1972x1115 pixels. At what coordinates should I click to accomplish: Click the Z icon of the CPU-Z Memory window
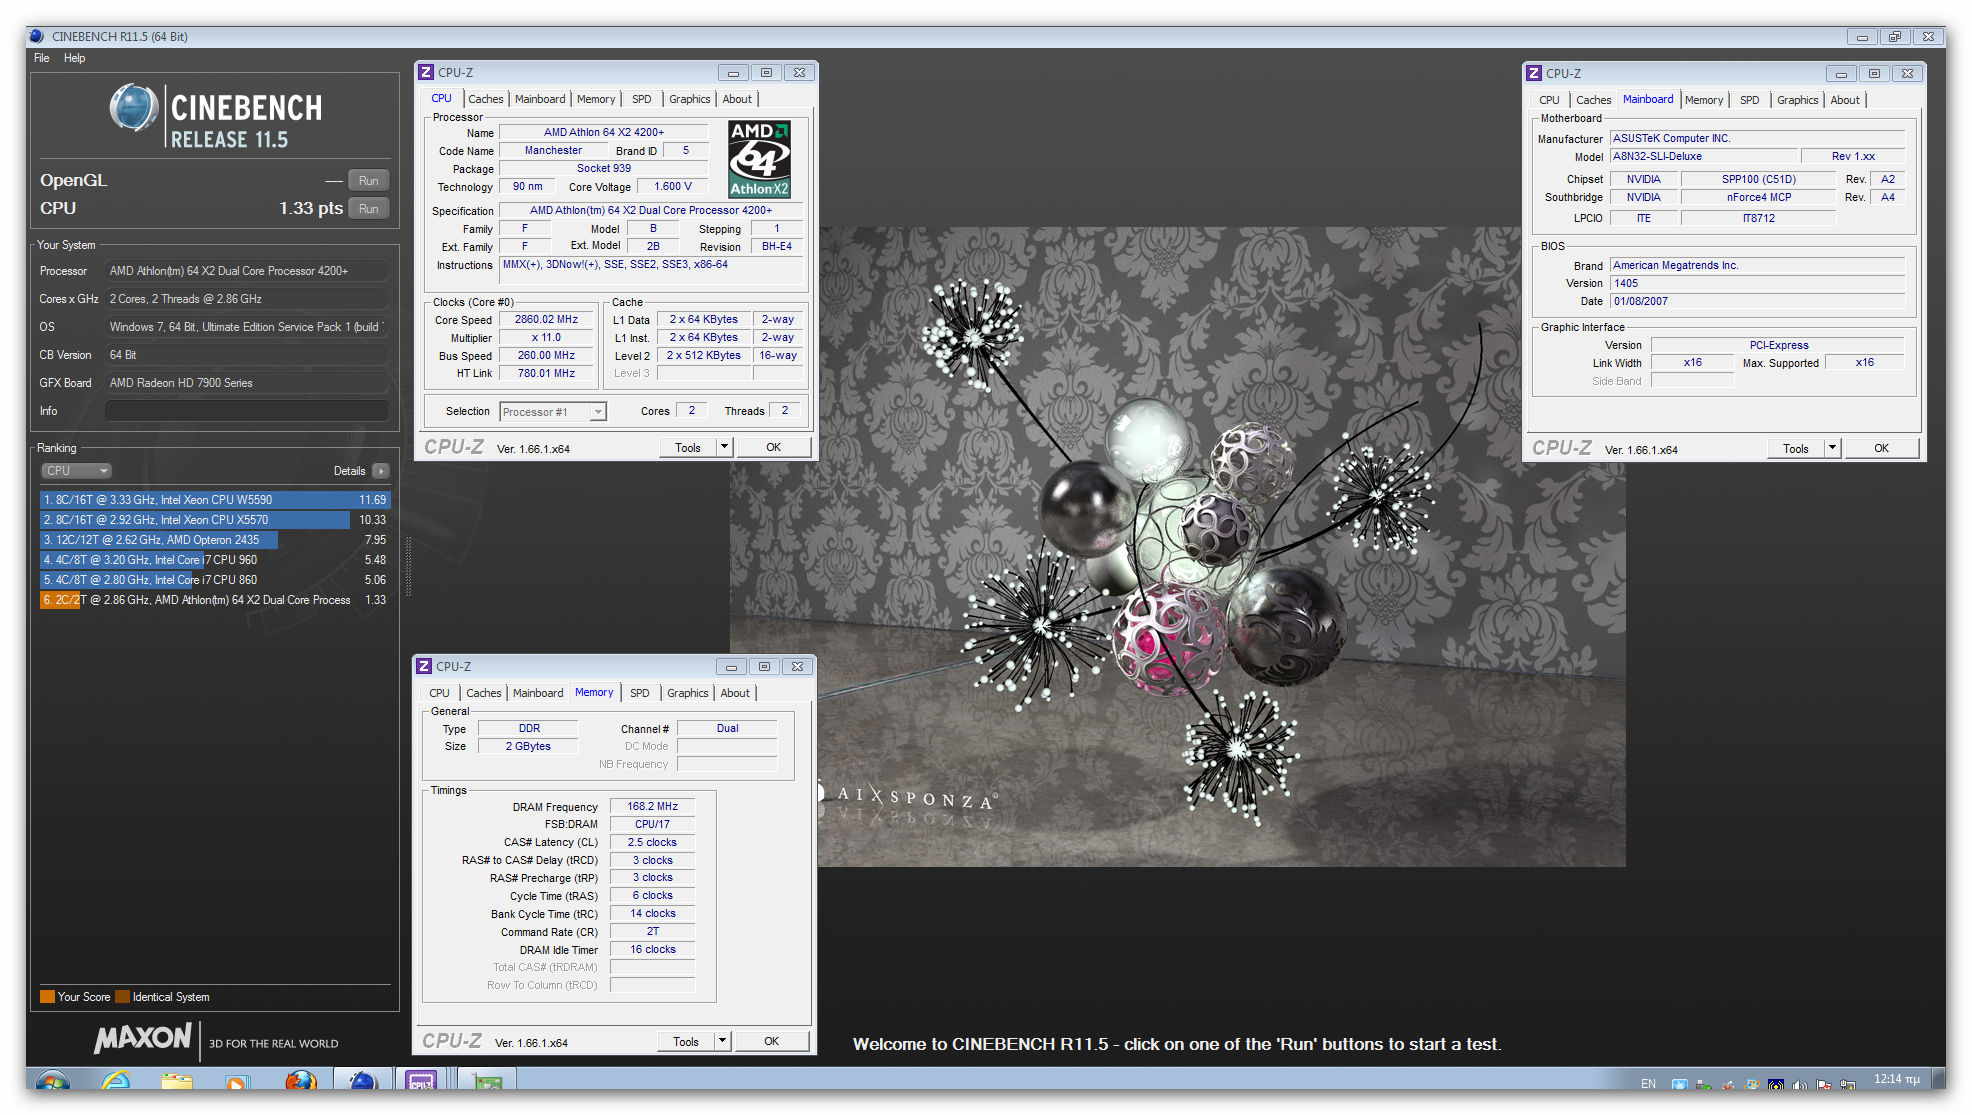424,666
